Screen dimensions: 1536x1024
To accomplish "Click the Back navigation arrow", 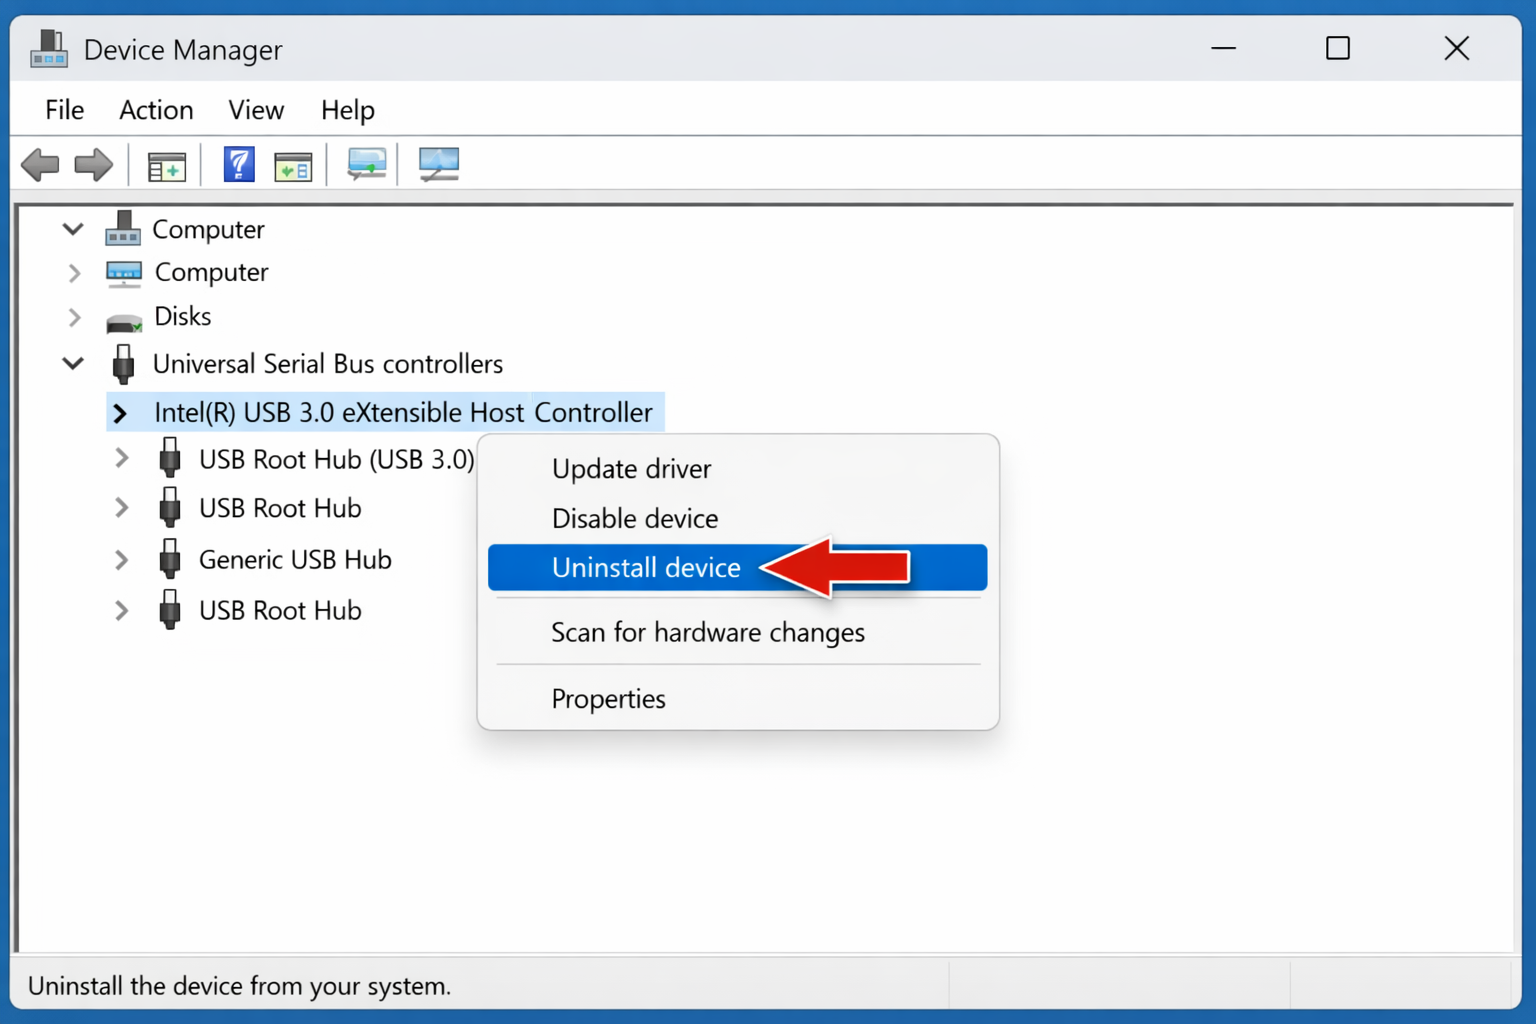I will [41, 164].
